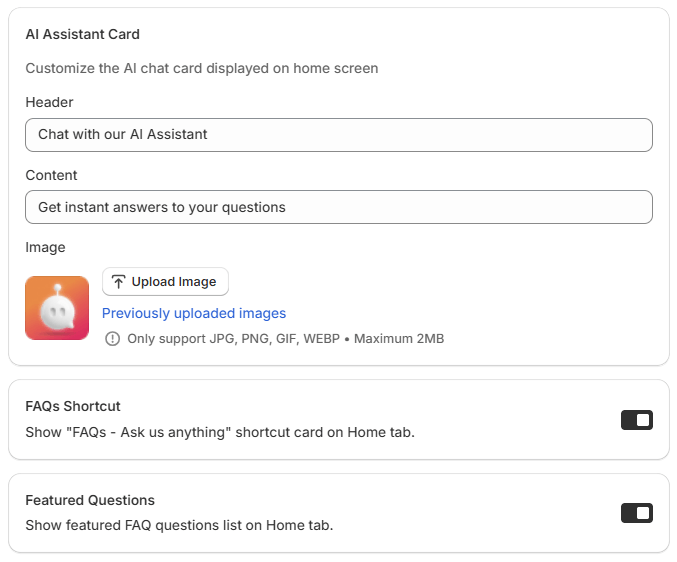Screen dimensions: 677x562
Task: Click the info icon beside file format note
Action: click(x=112, y=339)
